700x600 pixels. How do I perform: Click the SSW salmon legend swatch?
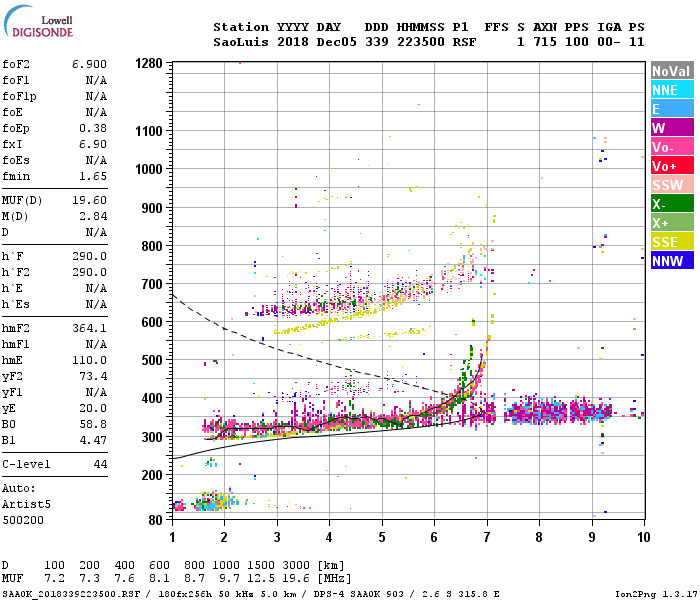click(672, 185)
